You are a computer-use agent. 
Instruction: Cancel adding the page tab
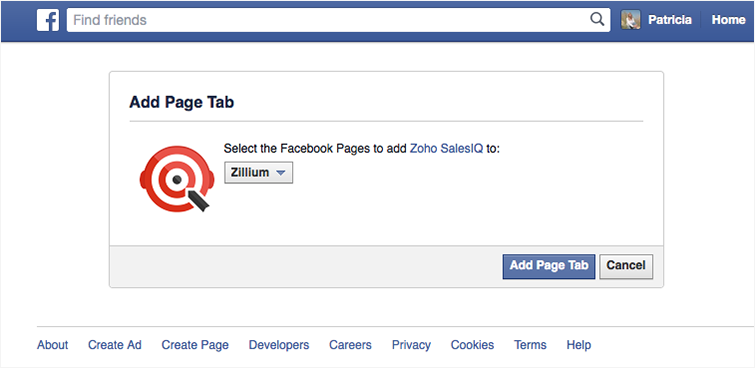626,266
